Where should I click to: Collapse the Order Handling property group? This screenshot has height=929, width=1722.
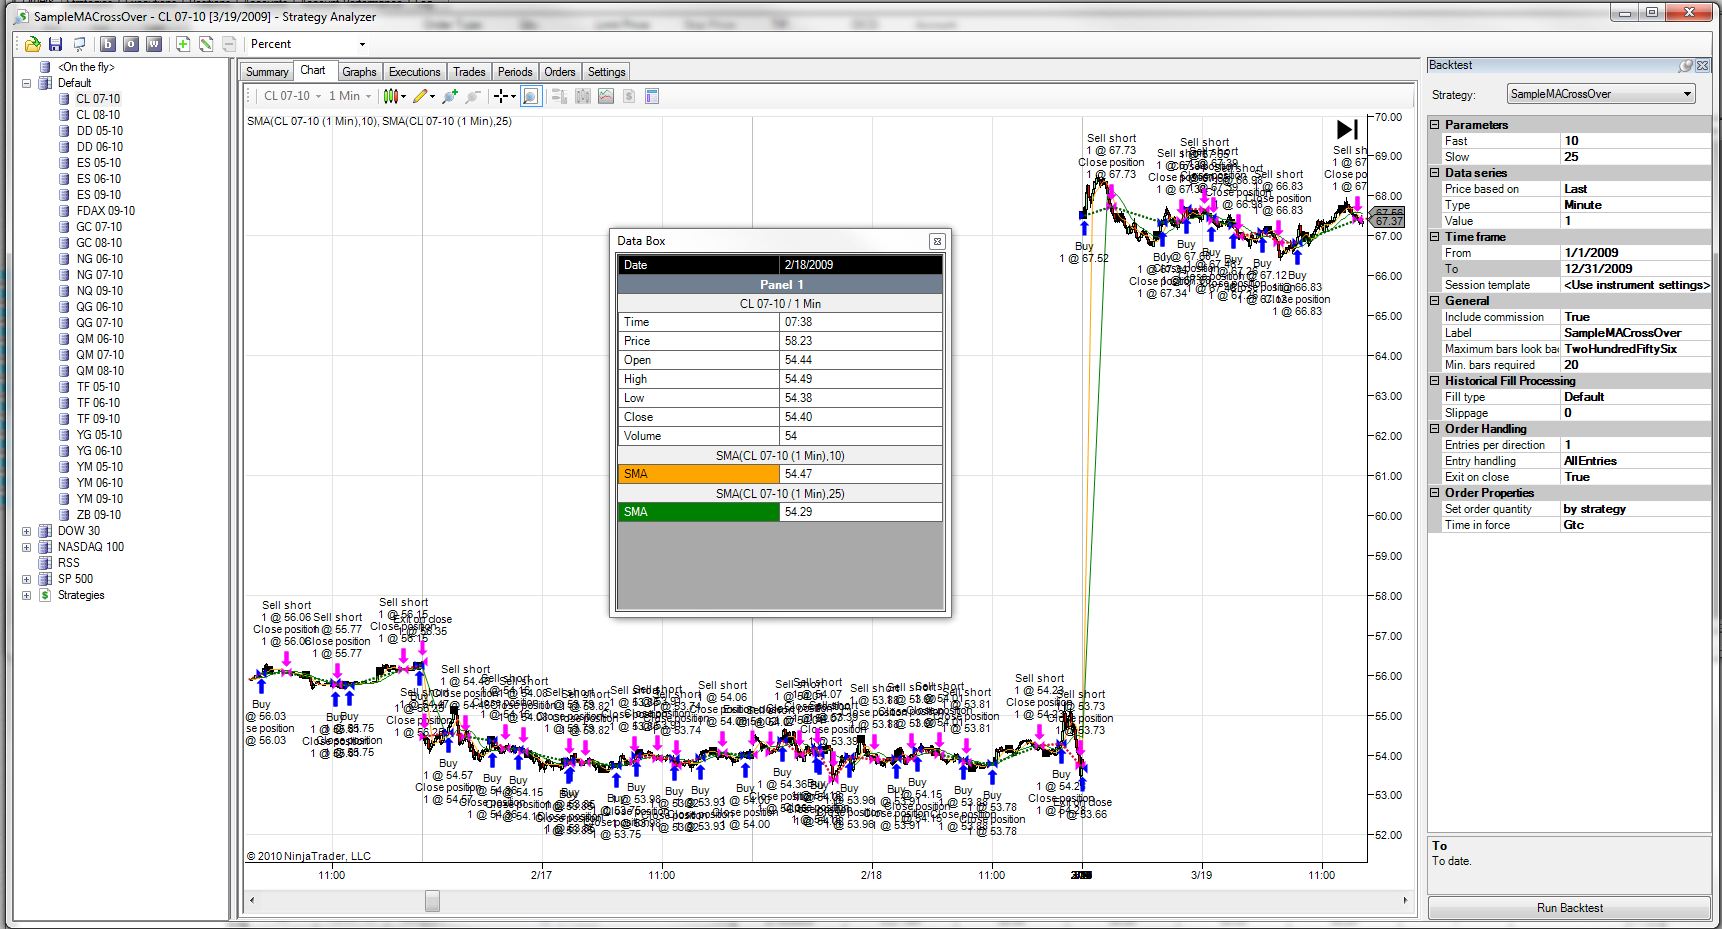point(1435,429)
